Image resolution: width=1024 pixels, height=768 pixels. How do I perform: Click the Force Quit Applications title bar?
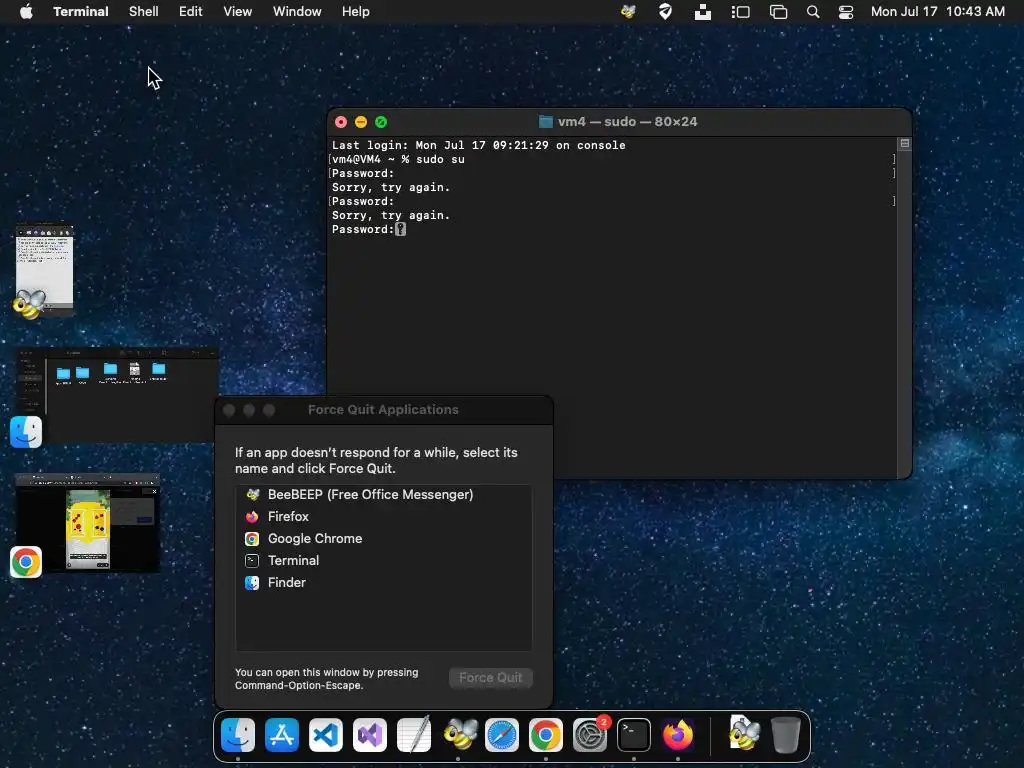pos(383,410)
